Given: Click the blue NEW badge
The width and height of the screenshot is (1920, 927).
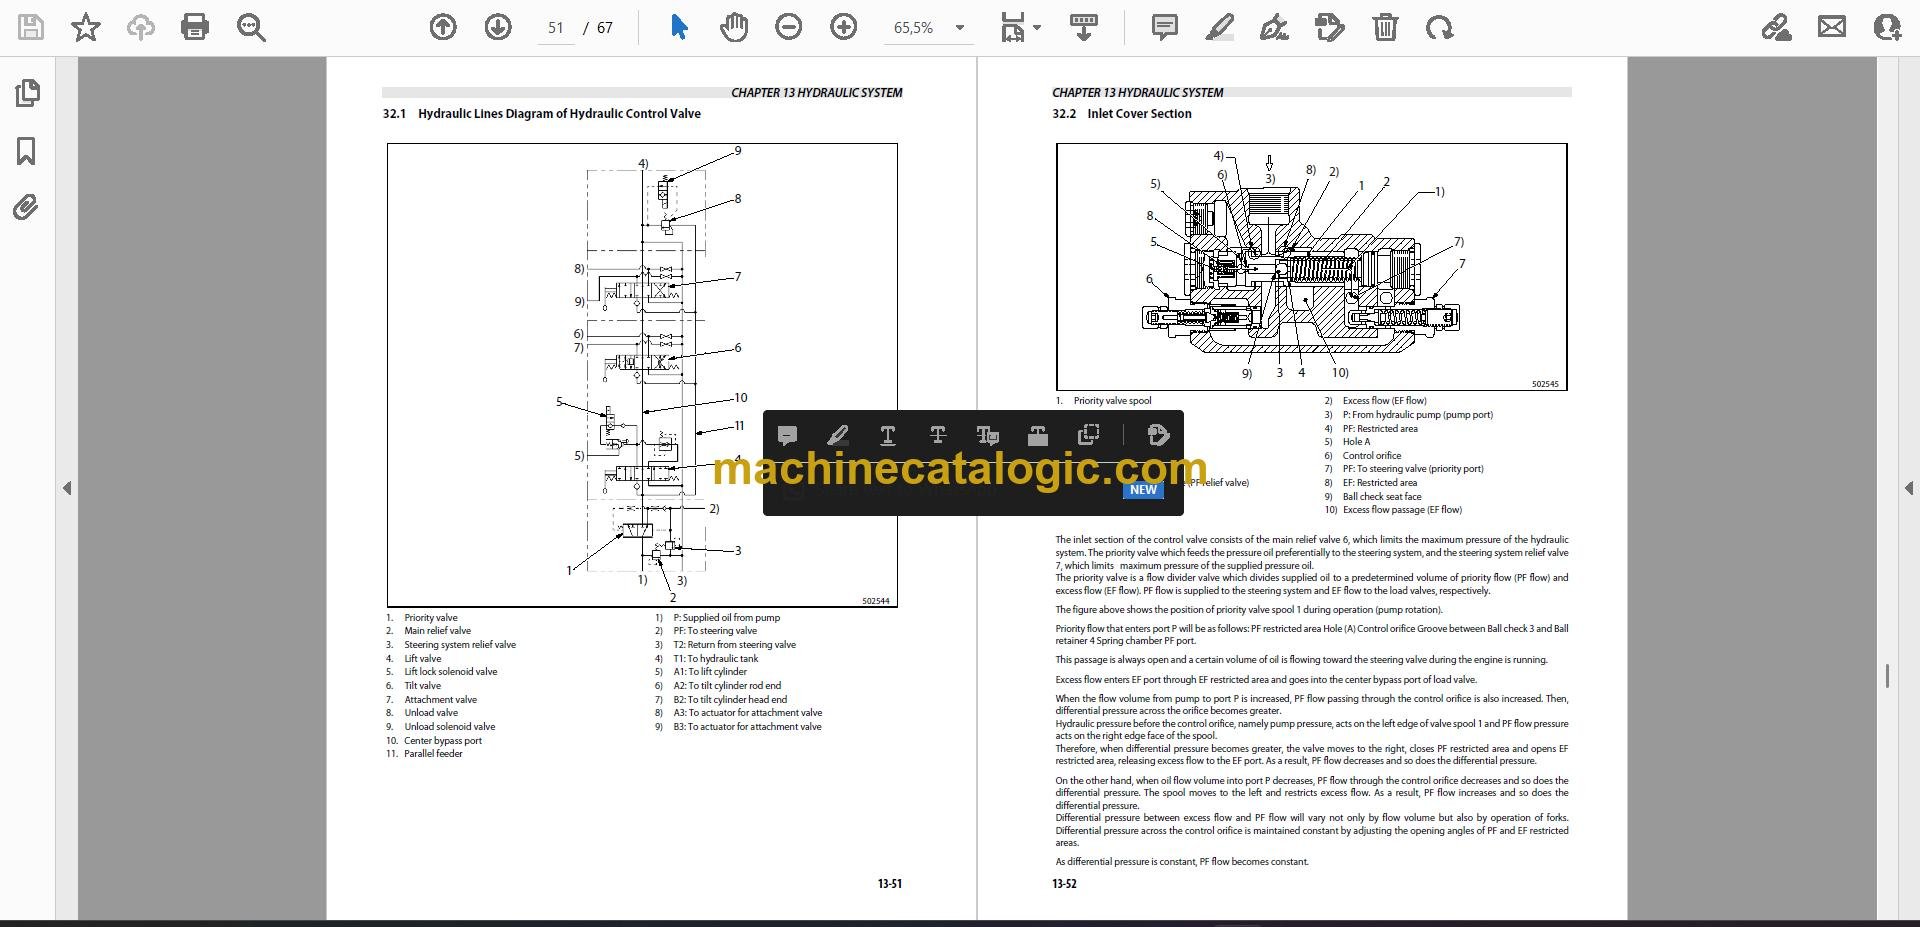Looking at the screenshot, I should pos(1143,490).
